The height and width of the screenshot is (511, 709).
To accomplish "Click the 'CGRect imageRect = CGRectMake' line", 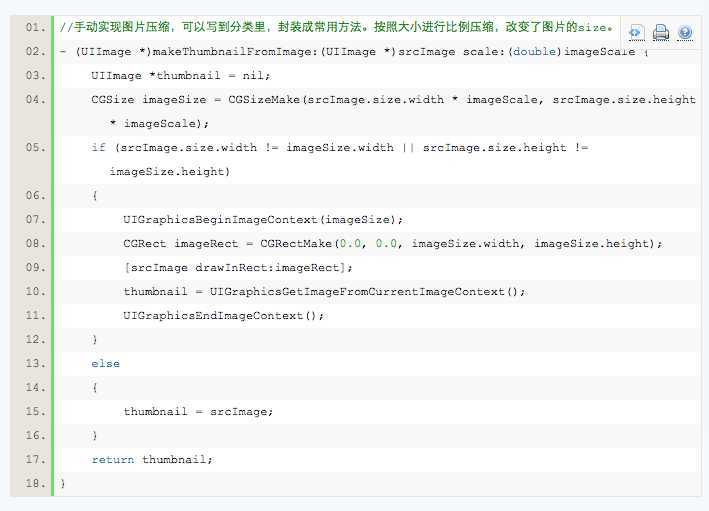I will click(x=392, y=243).
